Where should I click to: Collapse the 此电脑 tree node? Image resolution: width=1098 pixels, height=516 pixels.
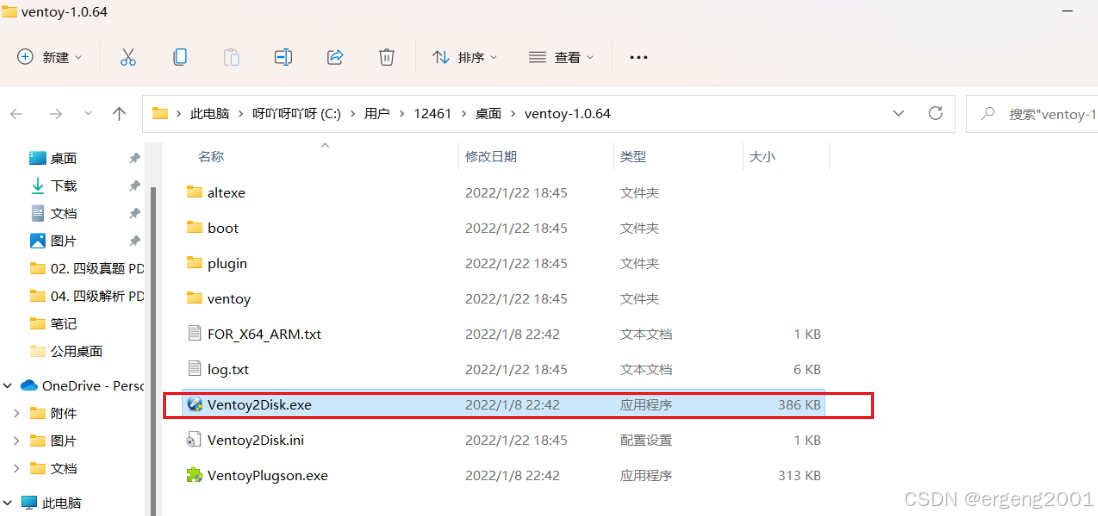[x=8, y=503]
